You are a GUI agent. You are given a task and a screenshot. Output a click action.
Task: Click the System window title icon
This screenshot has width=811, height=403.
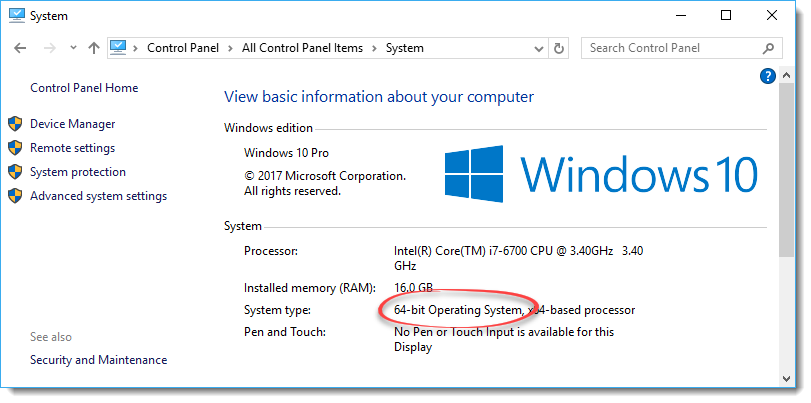[17, 16]
